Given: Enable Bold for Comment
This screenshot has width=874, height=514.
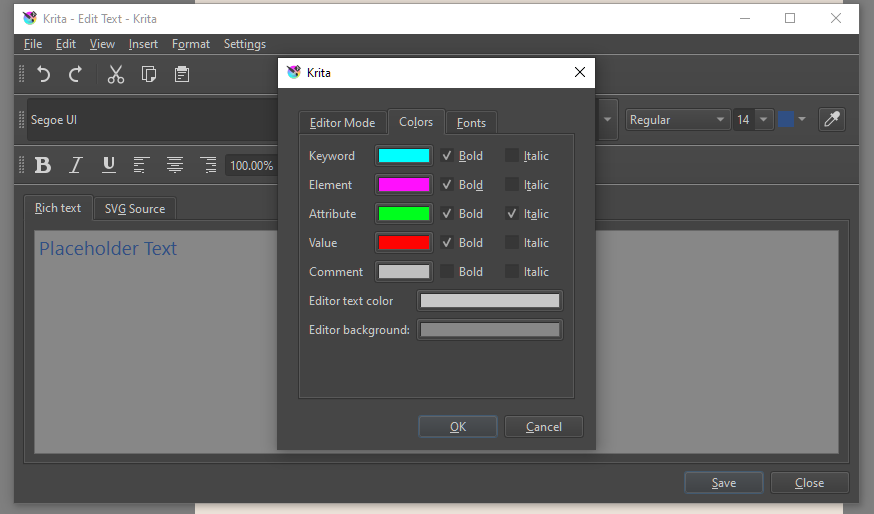Looking at the screenshot, I should (x=447, y=272).
